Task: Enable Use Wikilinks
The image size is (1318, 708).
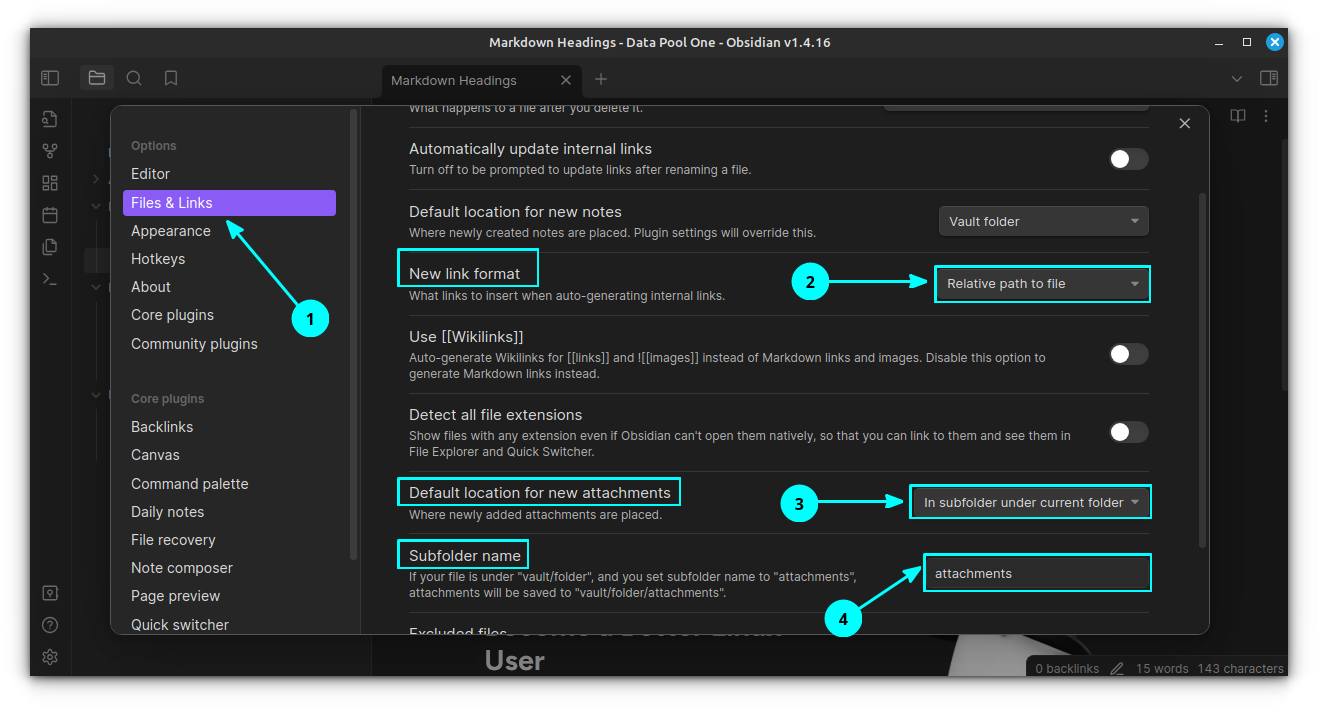Action: 1128,354
